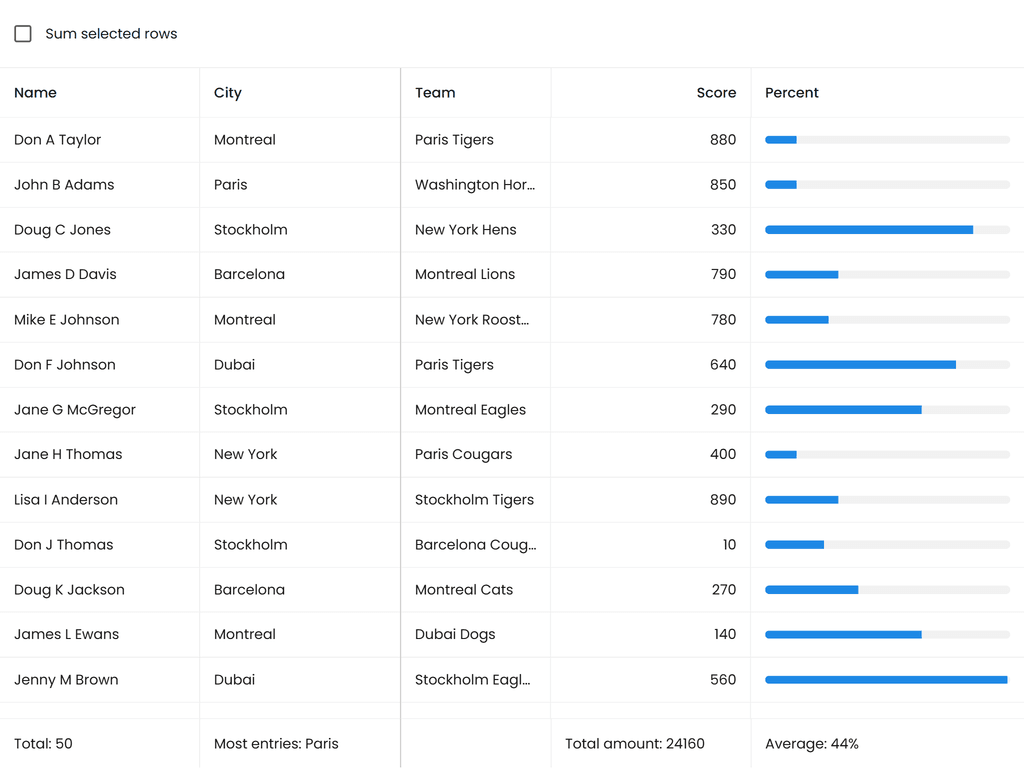Select the Montreal Cats team cell

click(x=464, y=590)
